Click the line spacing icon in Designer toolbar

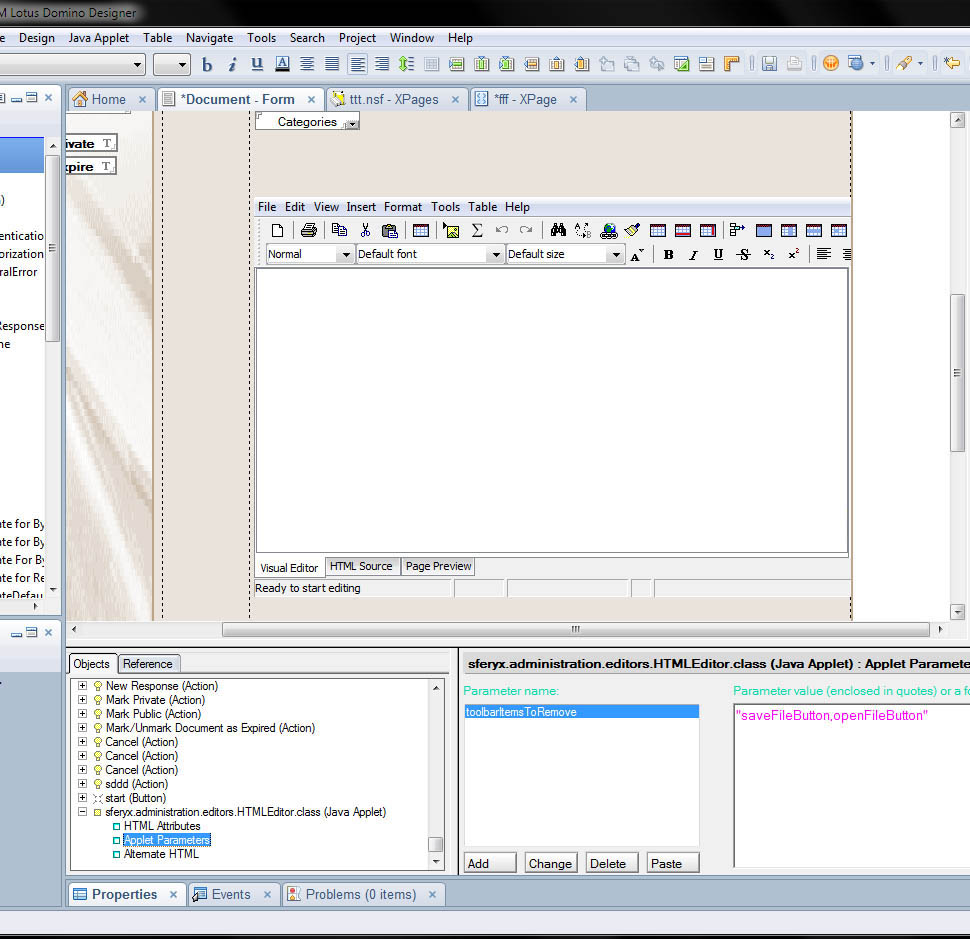coord(406,64)
